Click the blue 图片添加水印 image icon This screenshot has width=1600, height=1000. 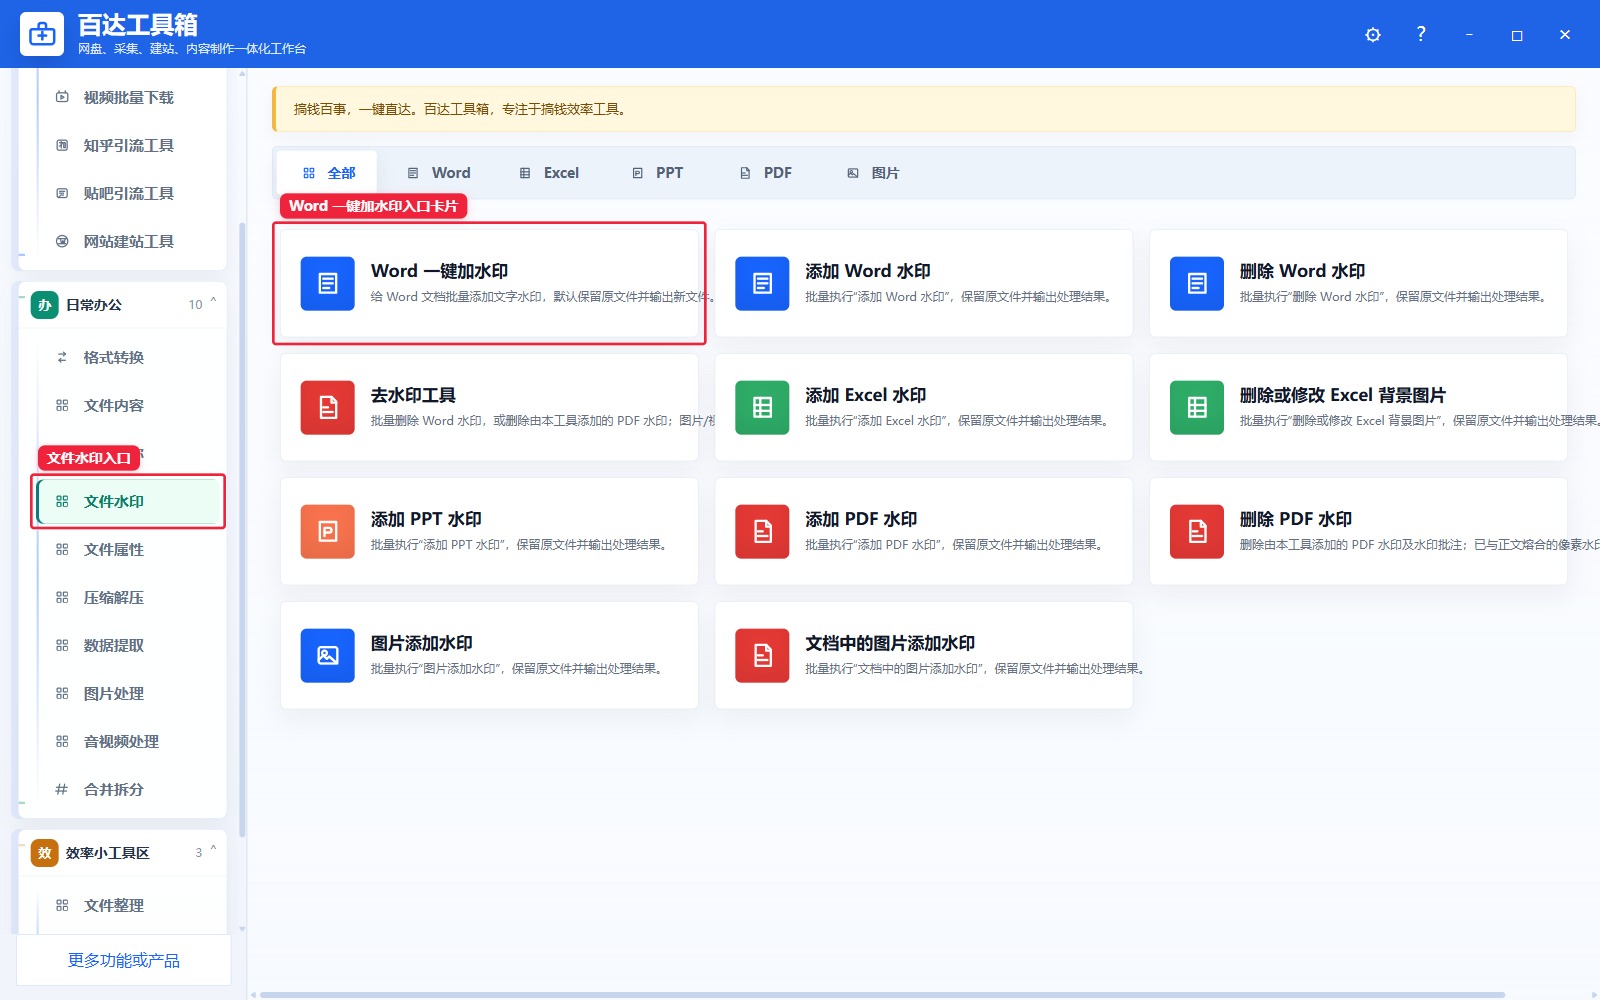coord(328,656)
